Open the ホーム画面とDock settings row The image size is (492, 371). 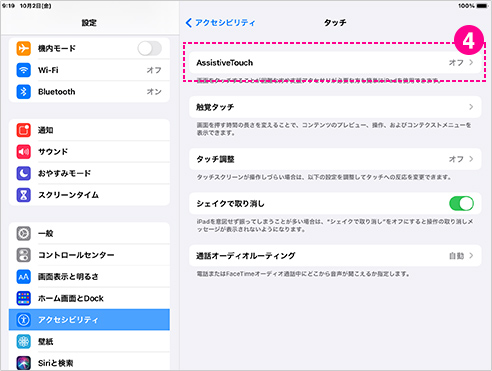pyautogui.click(x=89, y=298)
